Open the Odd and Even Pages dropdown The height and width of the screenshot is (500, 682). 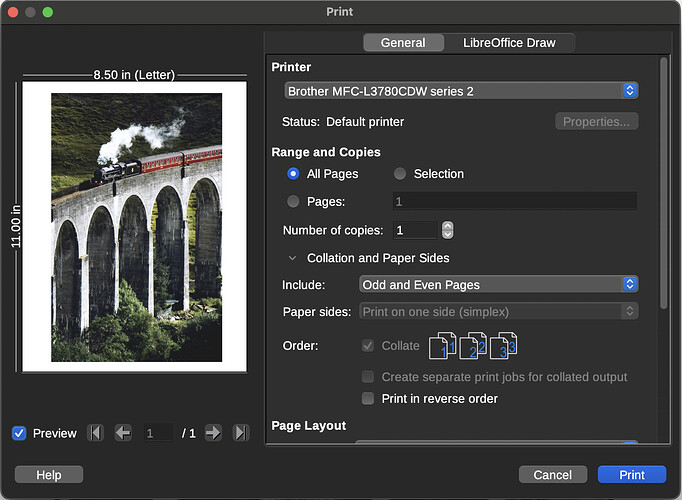click(498, 285)
